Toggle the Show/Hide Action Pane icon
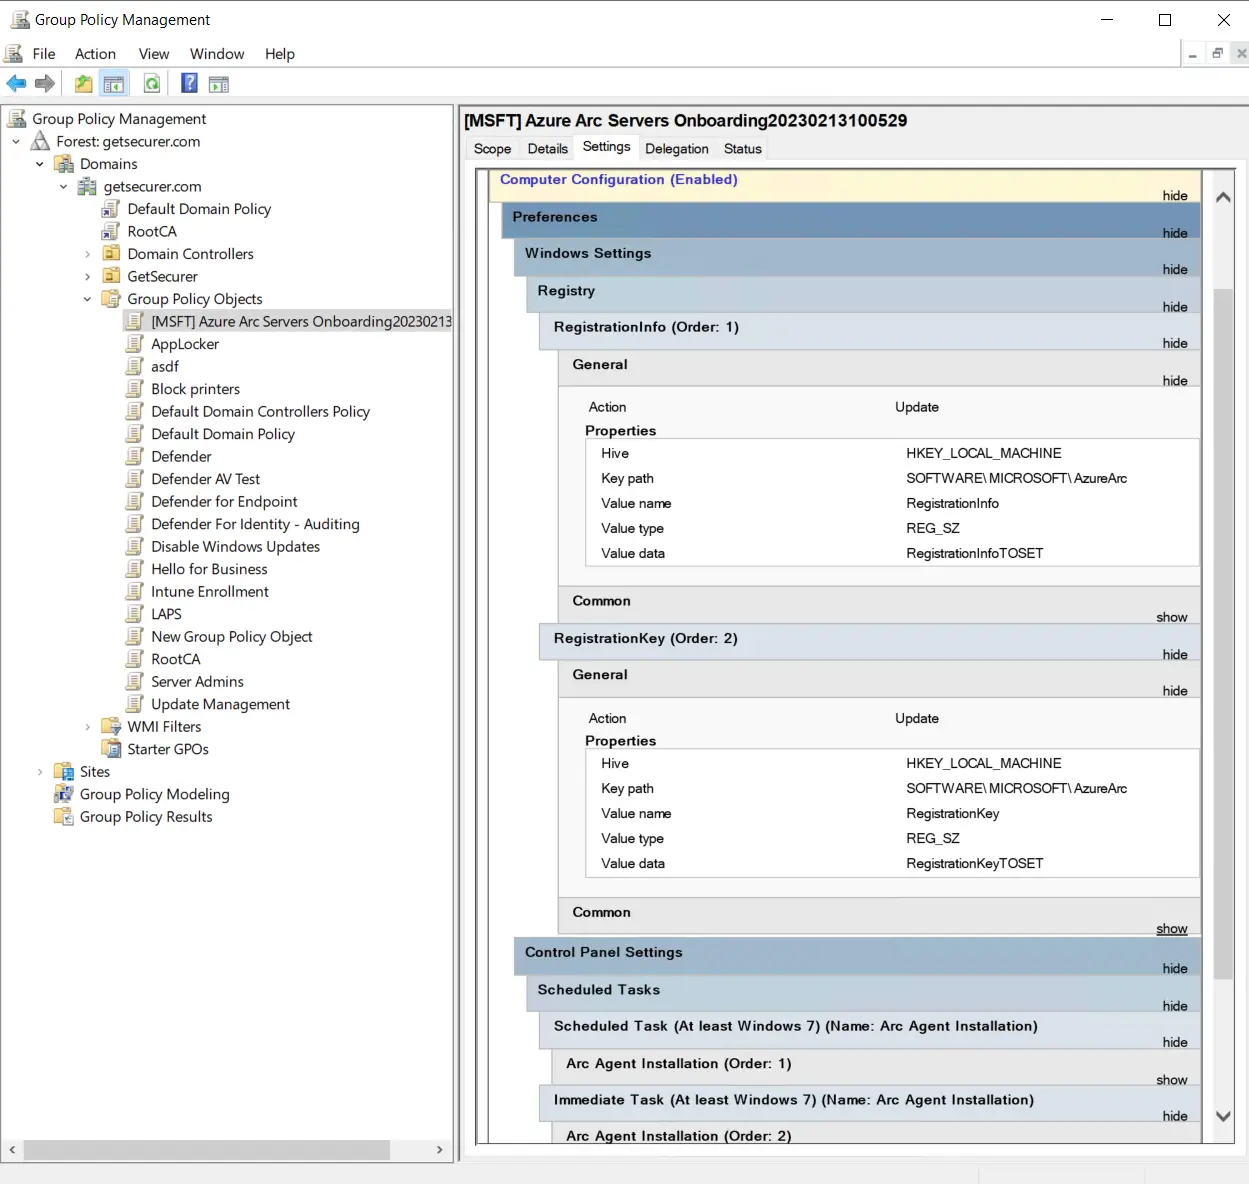This screenshot has width=1249, height=1184. 219,84
